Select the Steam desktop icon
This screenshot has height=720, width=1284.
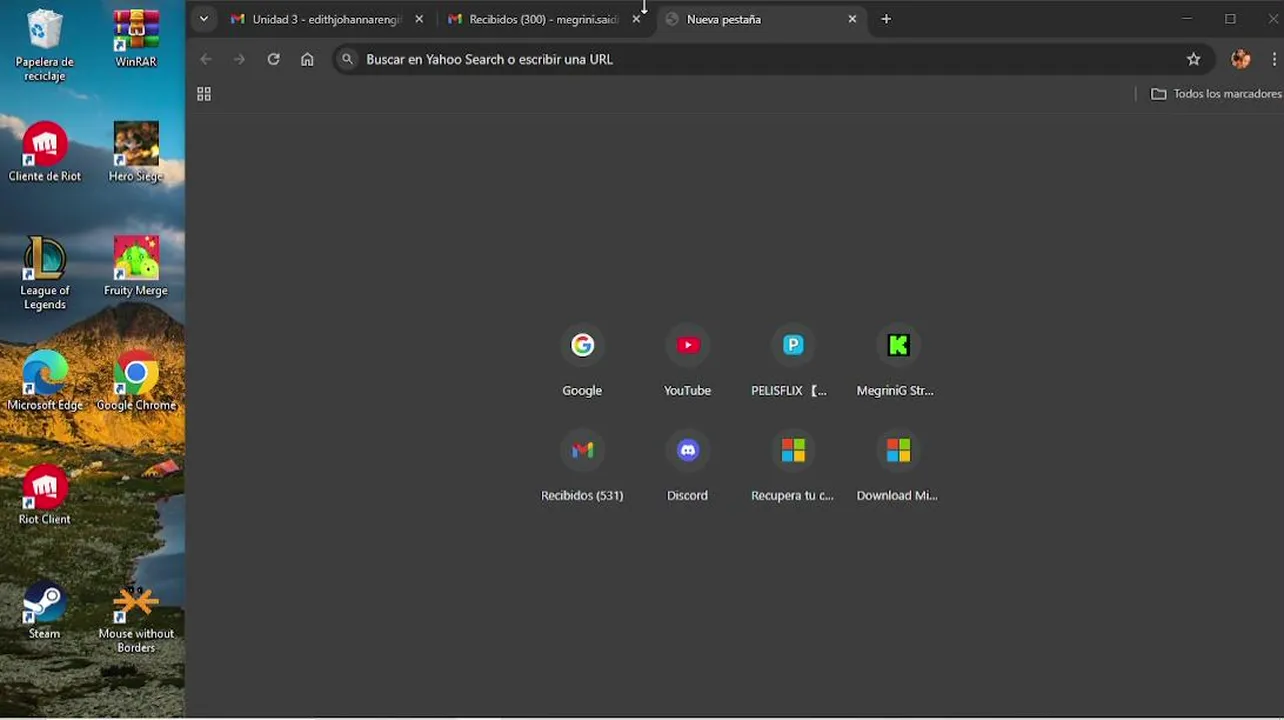click(44, 610)
